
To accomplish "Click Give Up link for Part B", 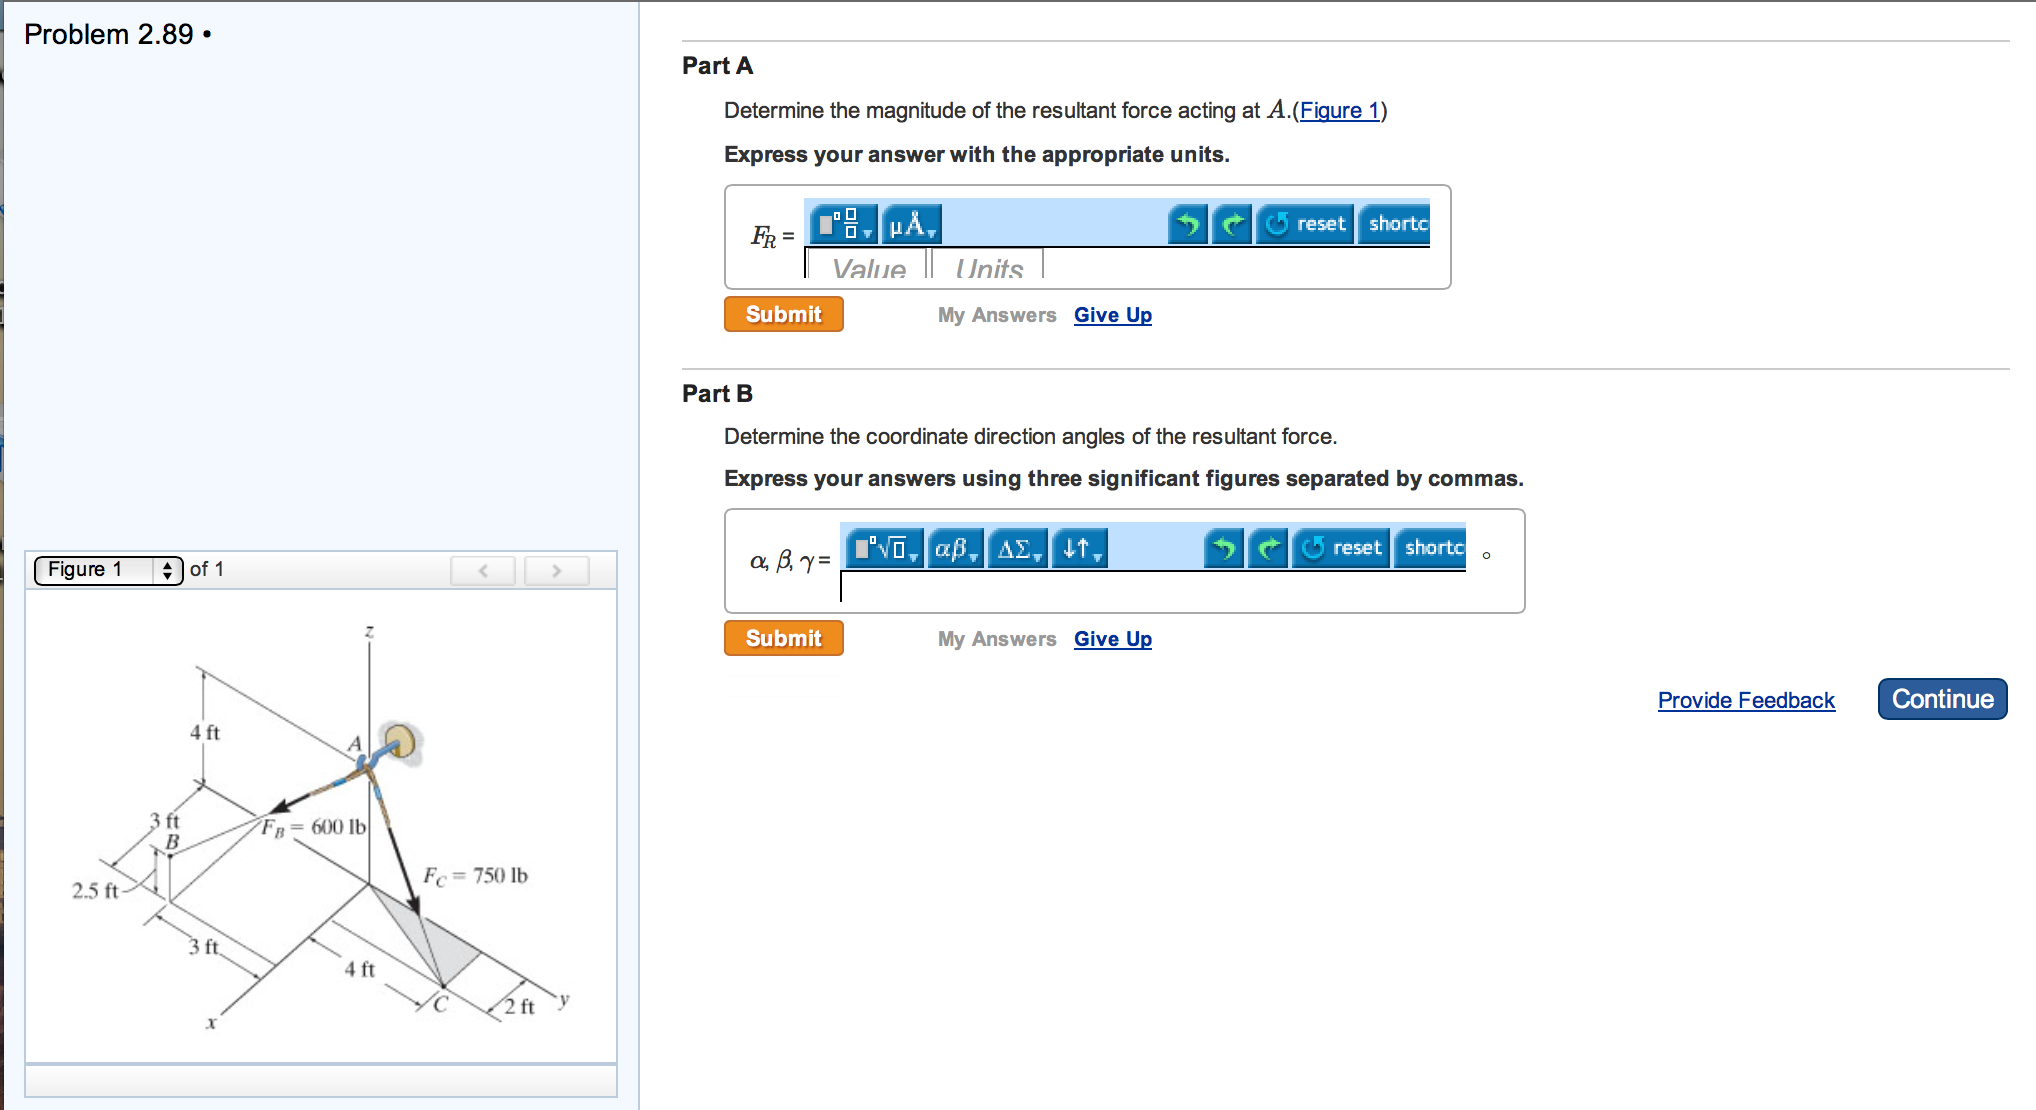I will point(1112,639).
